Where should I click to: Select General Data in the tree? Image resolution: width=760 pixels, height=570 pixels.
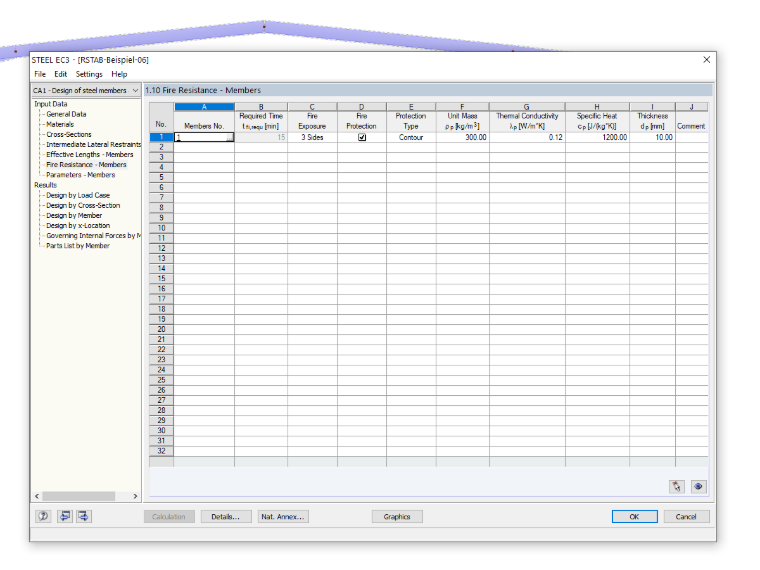[x=66, y=114]
